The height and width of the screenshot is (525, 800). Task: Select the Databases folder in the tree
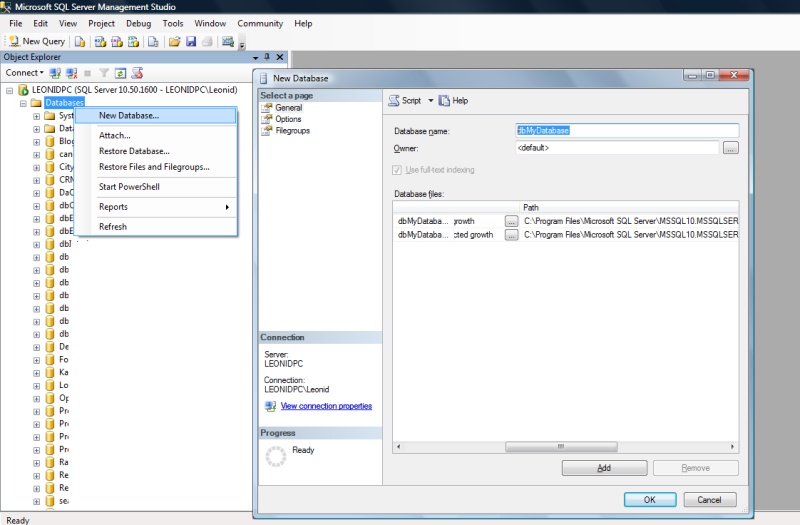[64, 103]
